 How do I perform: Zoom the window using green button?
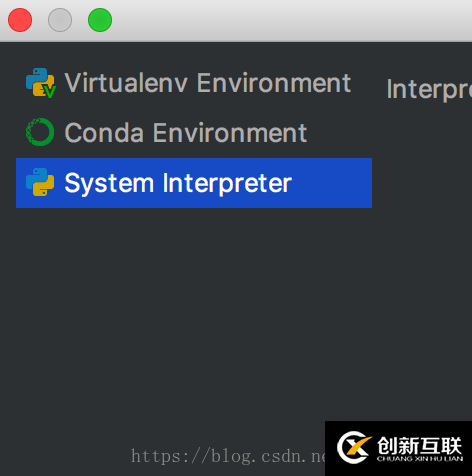(100, 20)
